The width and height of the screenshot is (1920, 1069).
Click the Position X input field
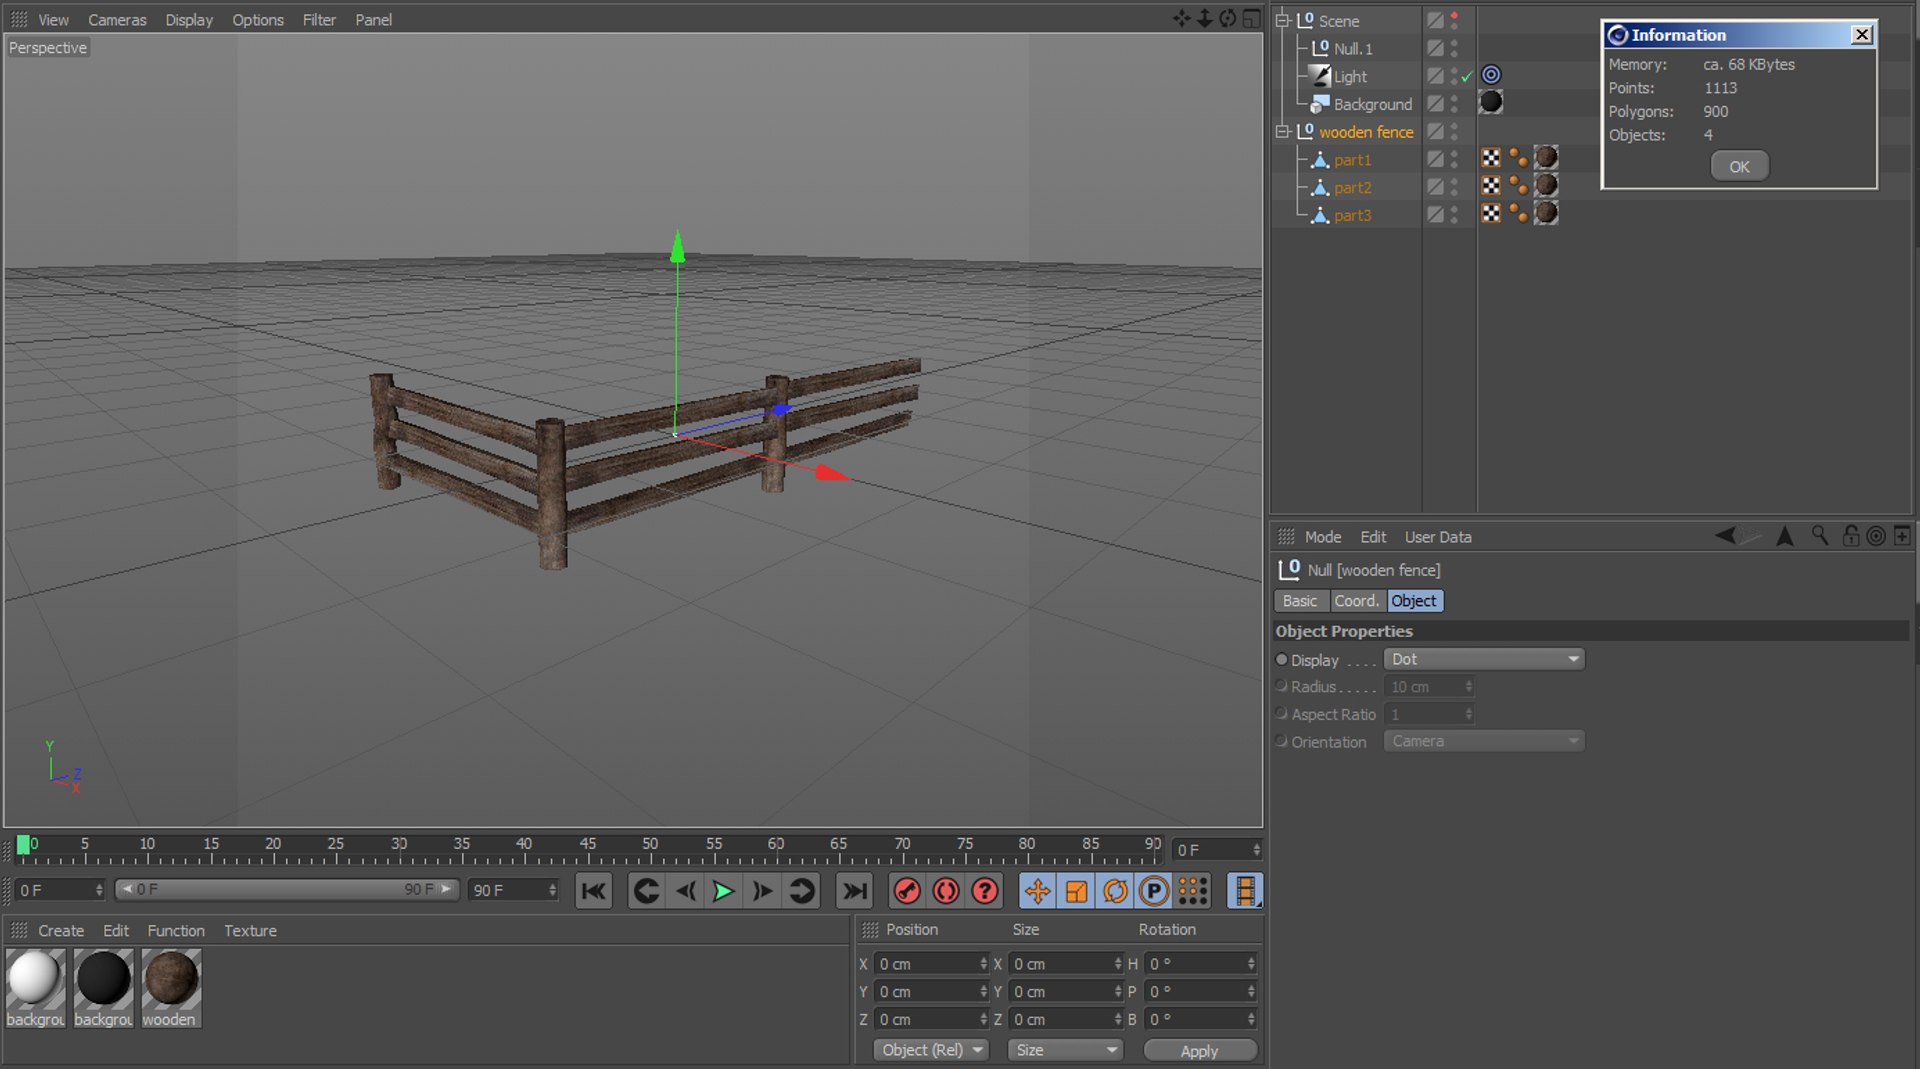[932, 964]
